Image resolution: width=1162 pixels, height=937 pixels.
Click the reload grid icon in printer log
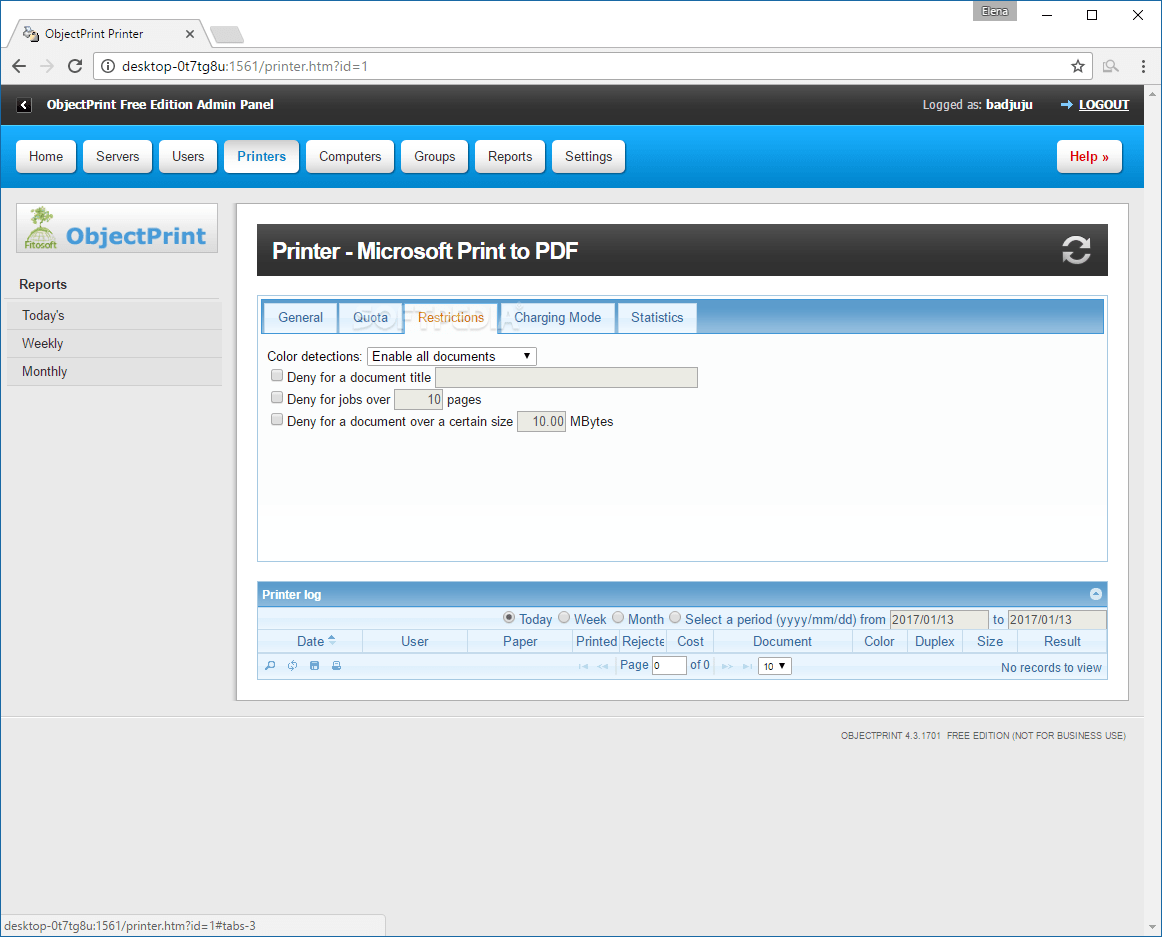[293, 666]
